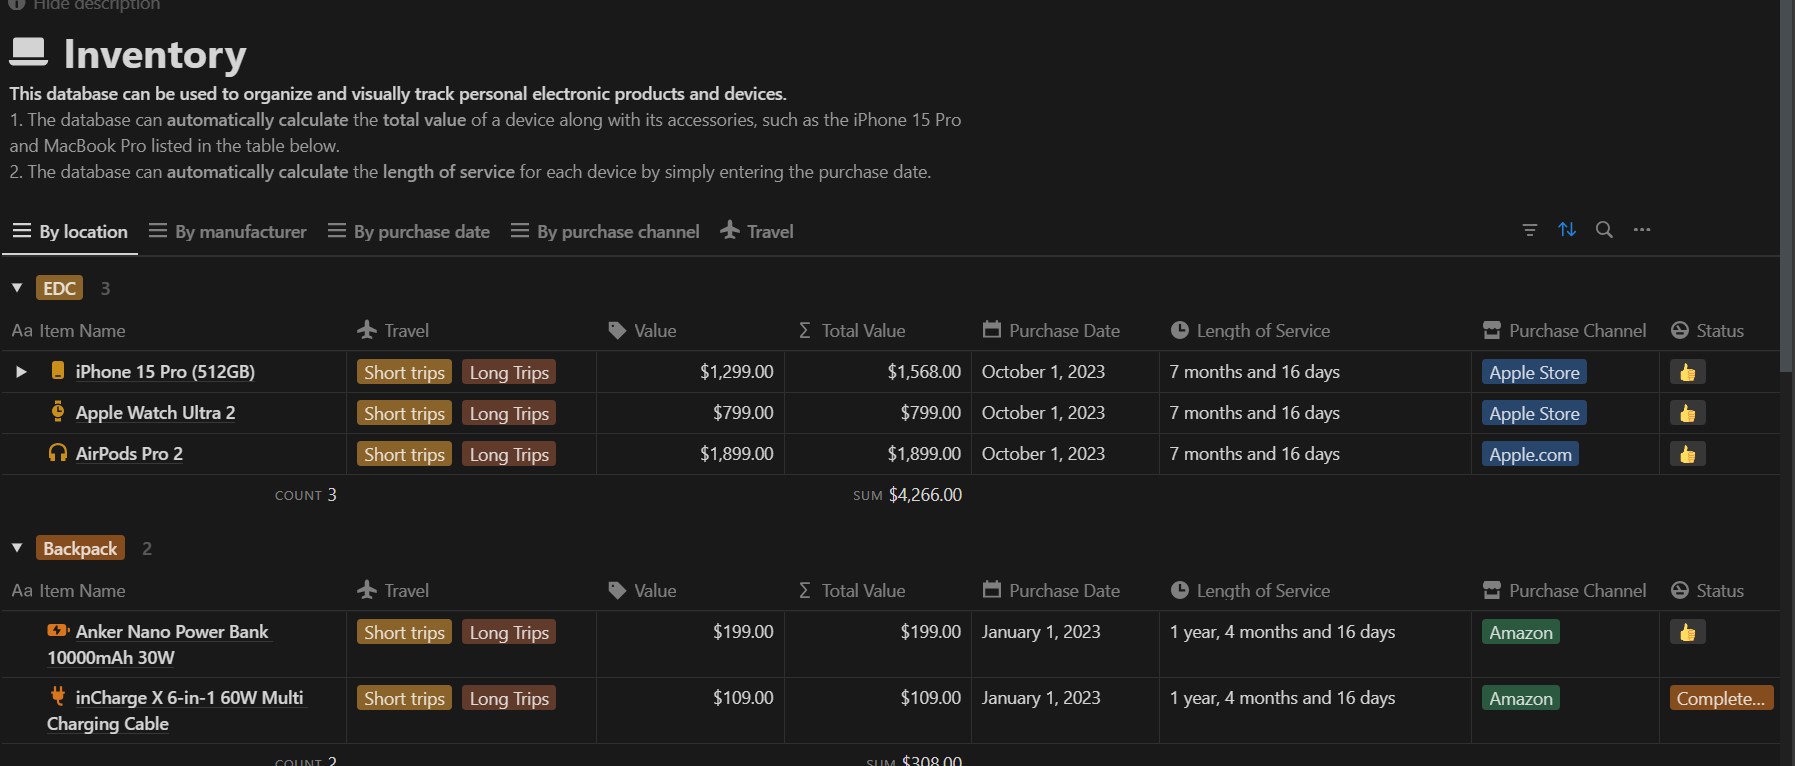Switch to By purchase channel view

point(605,231)
